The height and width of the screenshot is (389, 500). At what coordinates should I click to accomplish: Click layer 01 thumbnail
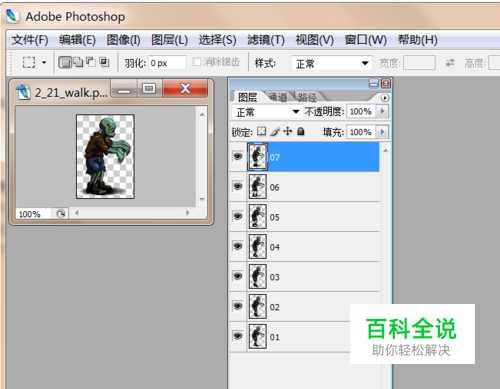pyautogui.click(x=258, y=337)
